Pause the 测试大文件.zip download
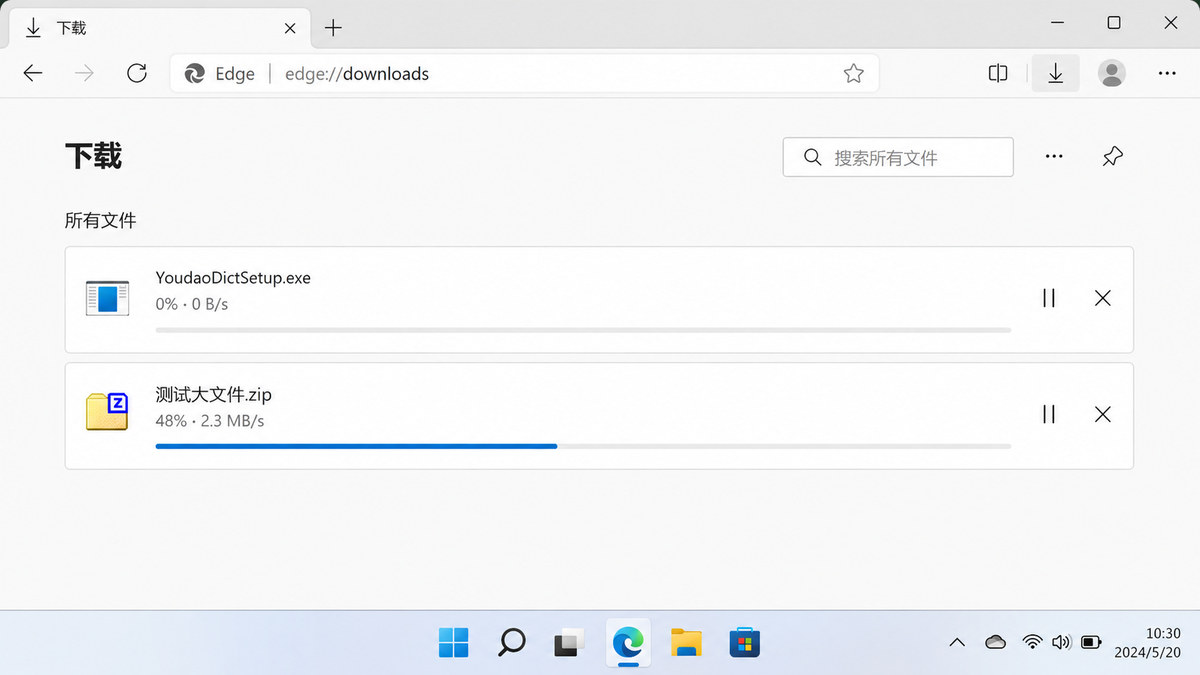Viewport: 1200px width, 675px height. point(1049,414)
